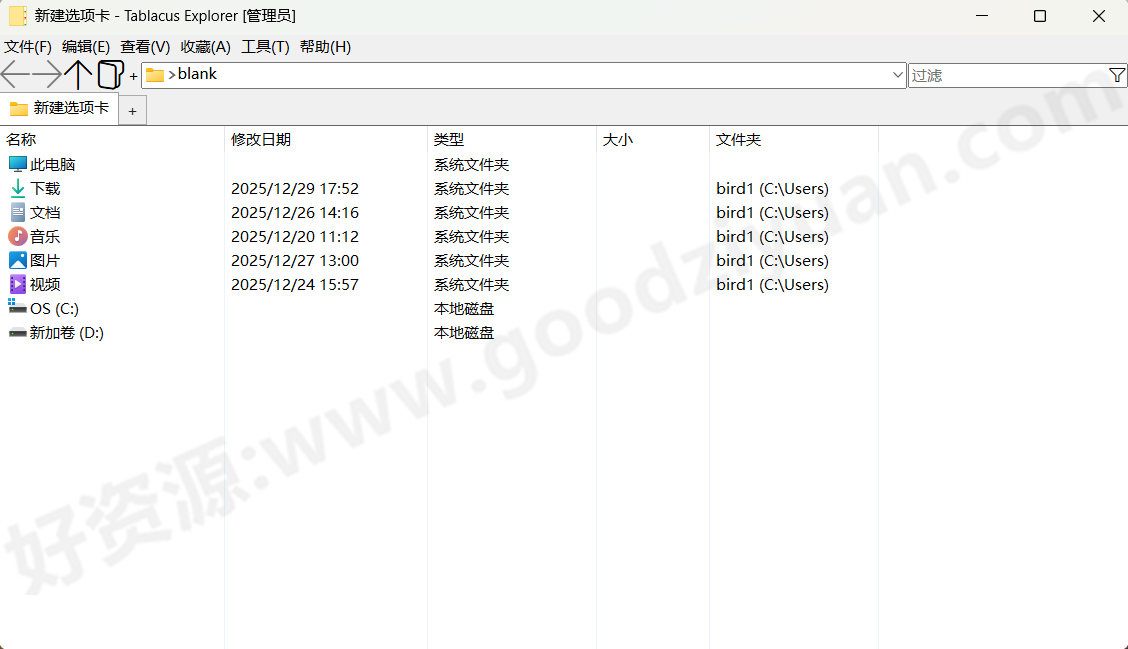Viewport: 1128px width, 649px height.
Task: Go up one folder level with the Up arrow
Action: point(79,74)
